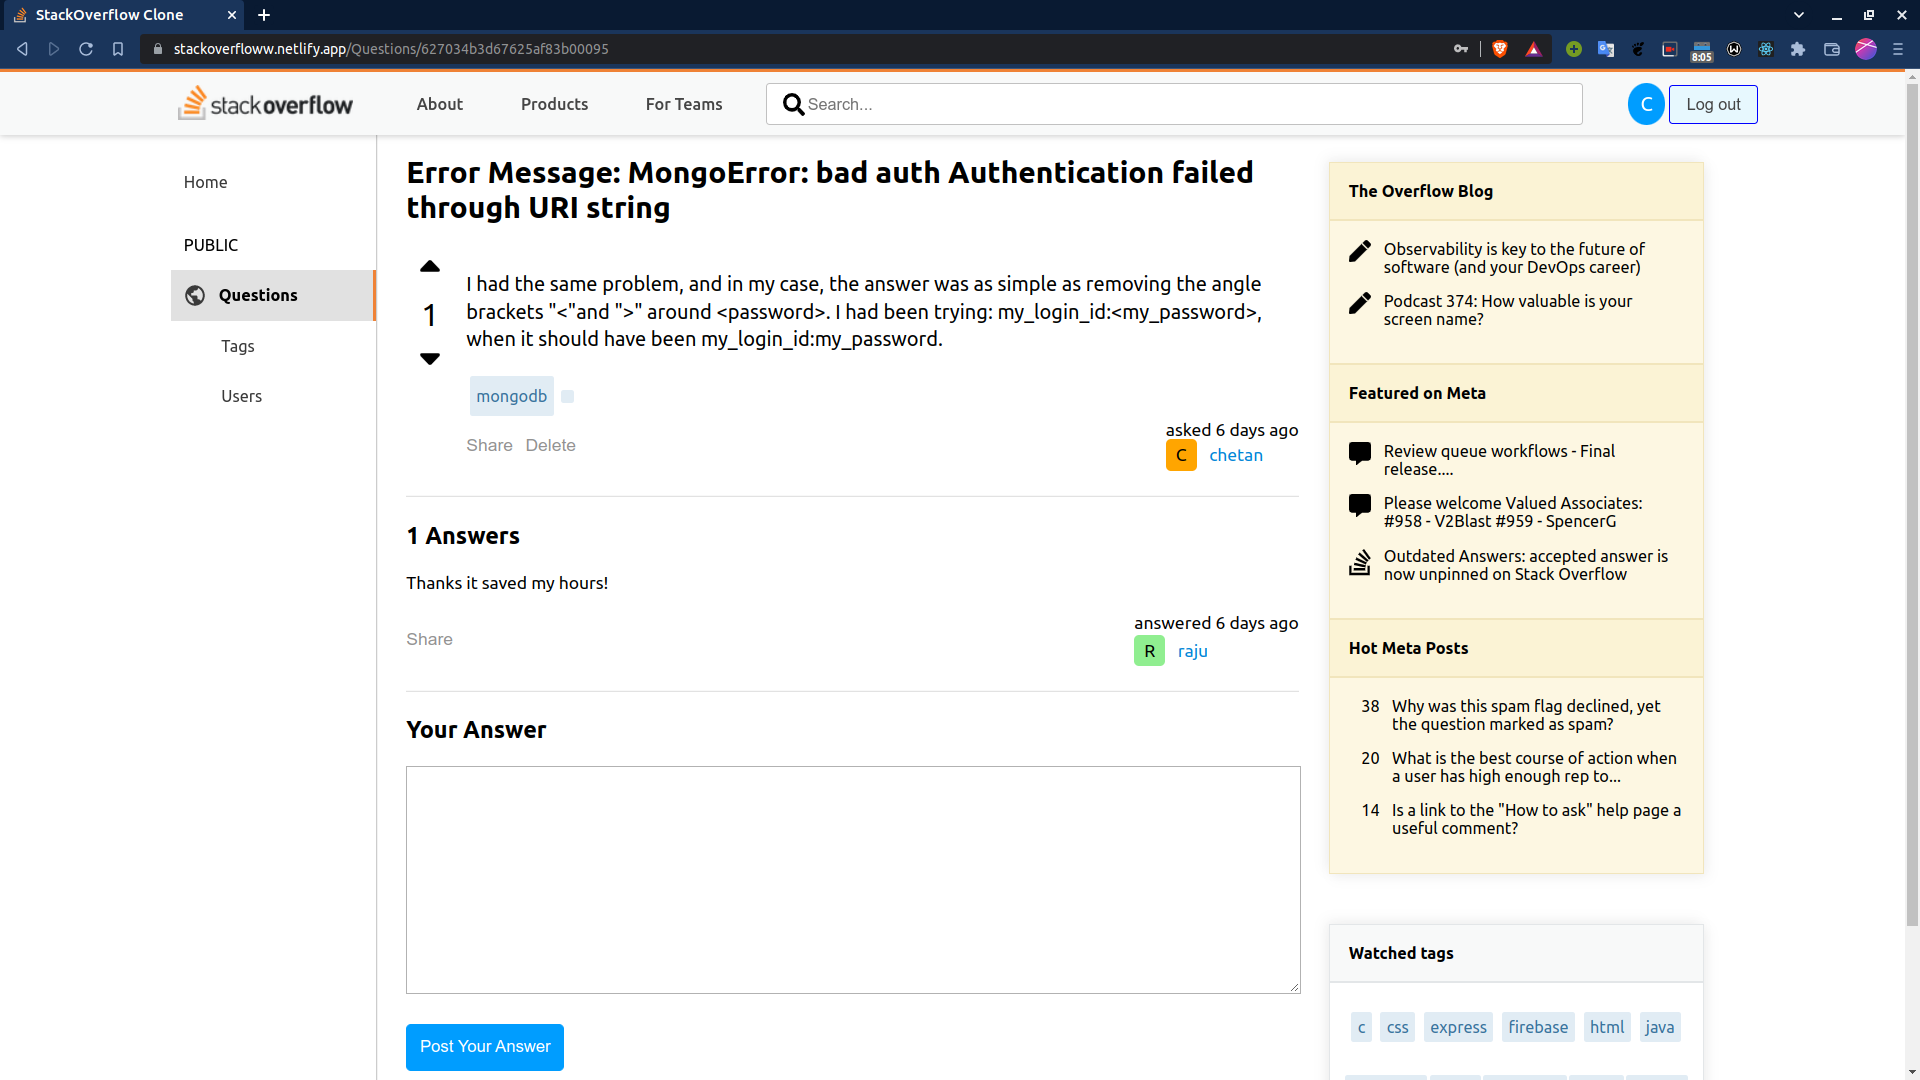Downvote the question with down arrow
This screenshot has width=1920, height=1080.
(430, 358)
